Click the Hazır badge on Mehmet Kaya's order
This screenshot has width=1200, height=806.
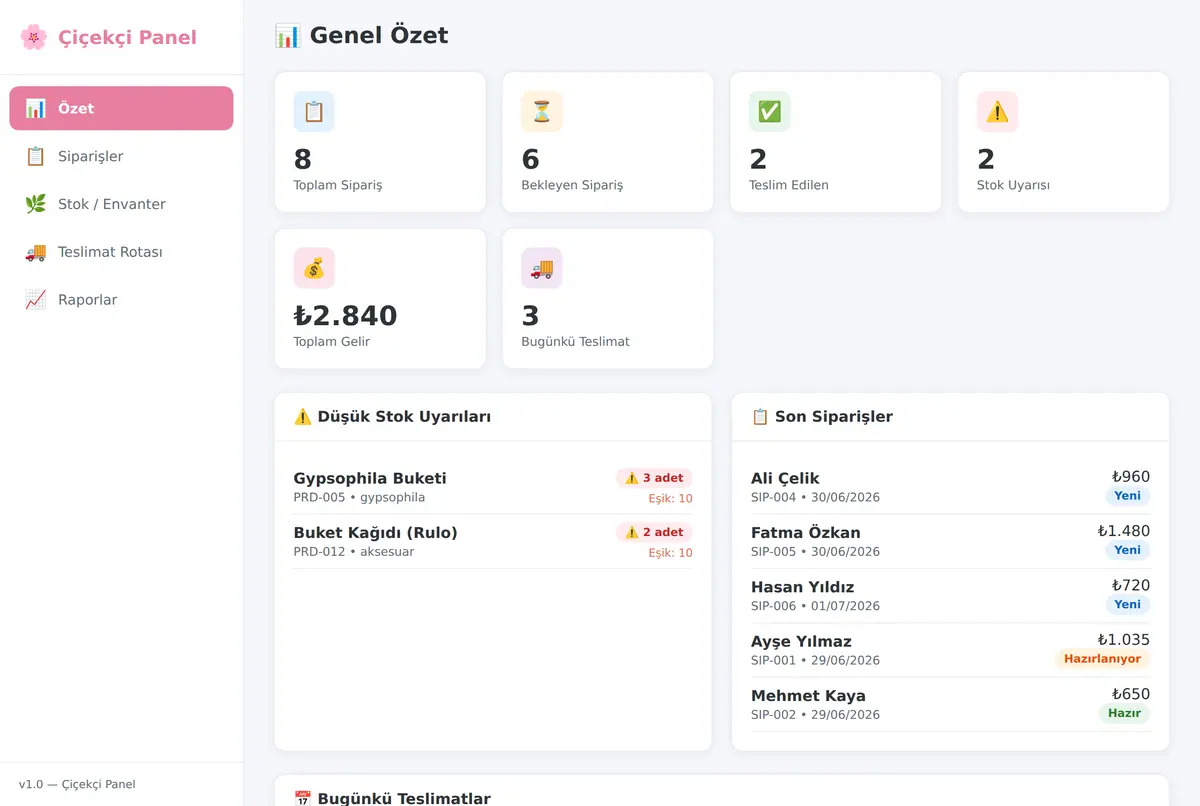1124,714
